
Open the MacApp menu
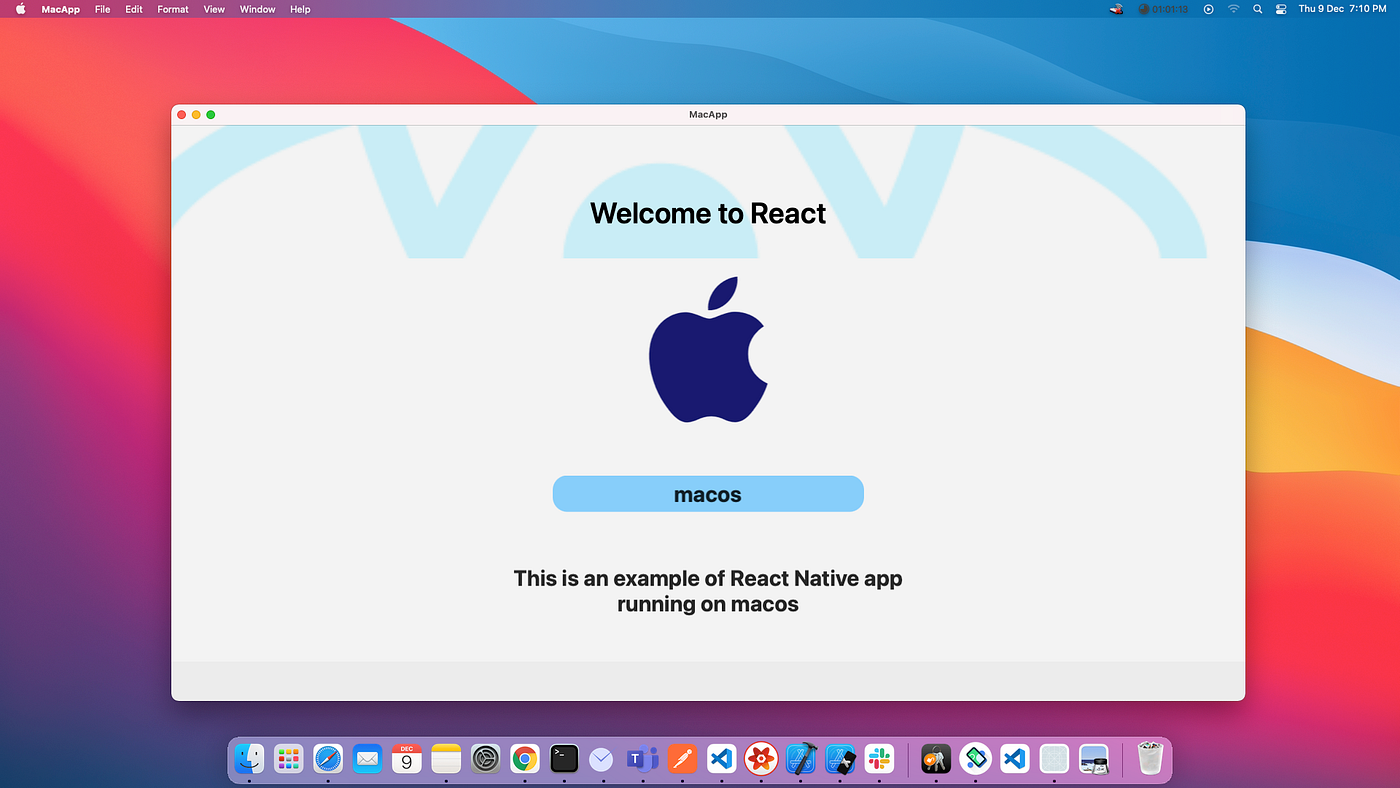coord(60,9)
